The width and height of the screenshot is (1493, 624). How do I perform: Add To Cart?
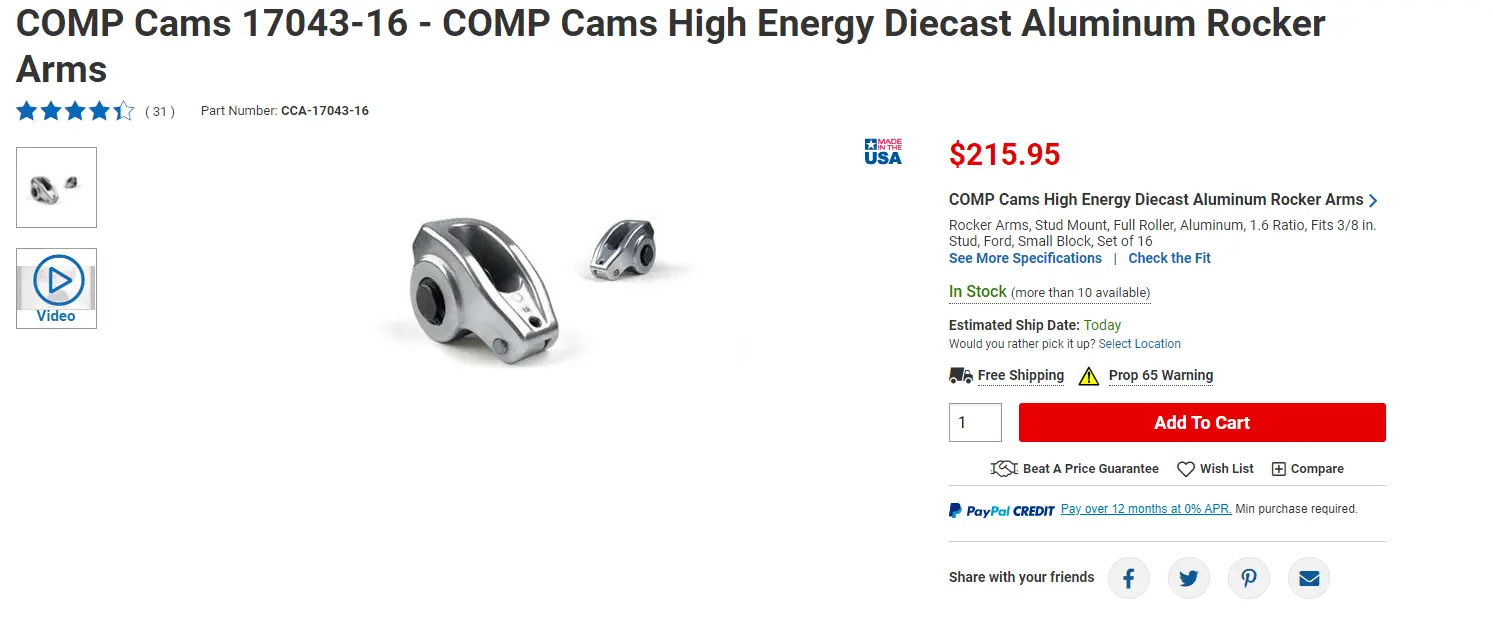point(1202,422)
